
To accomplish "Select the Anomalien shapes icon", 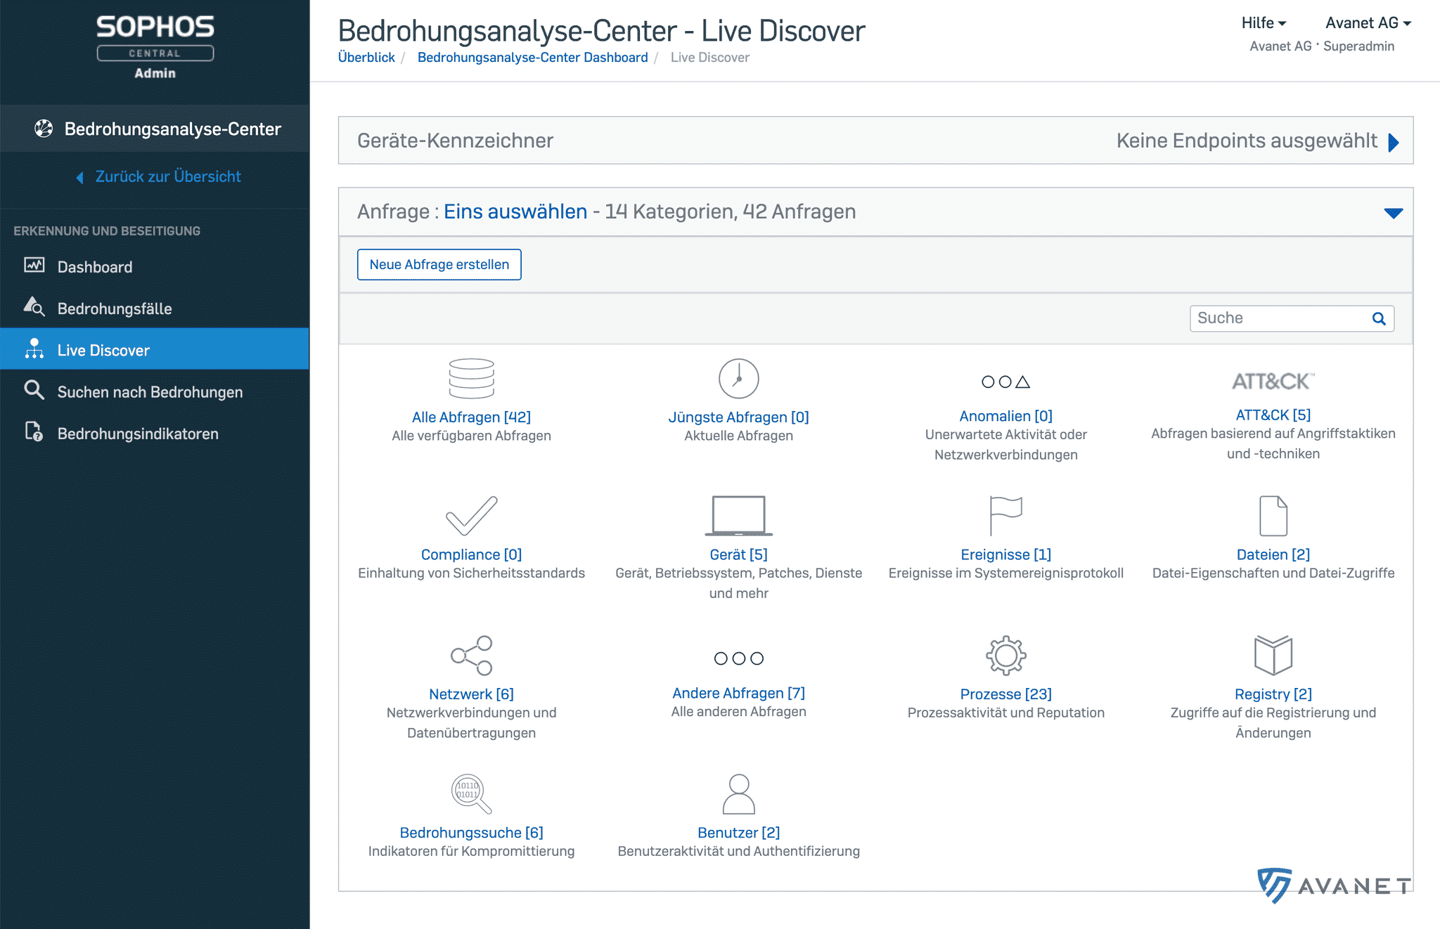I will coord(1006,382).
